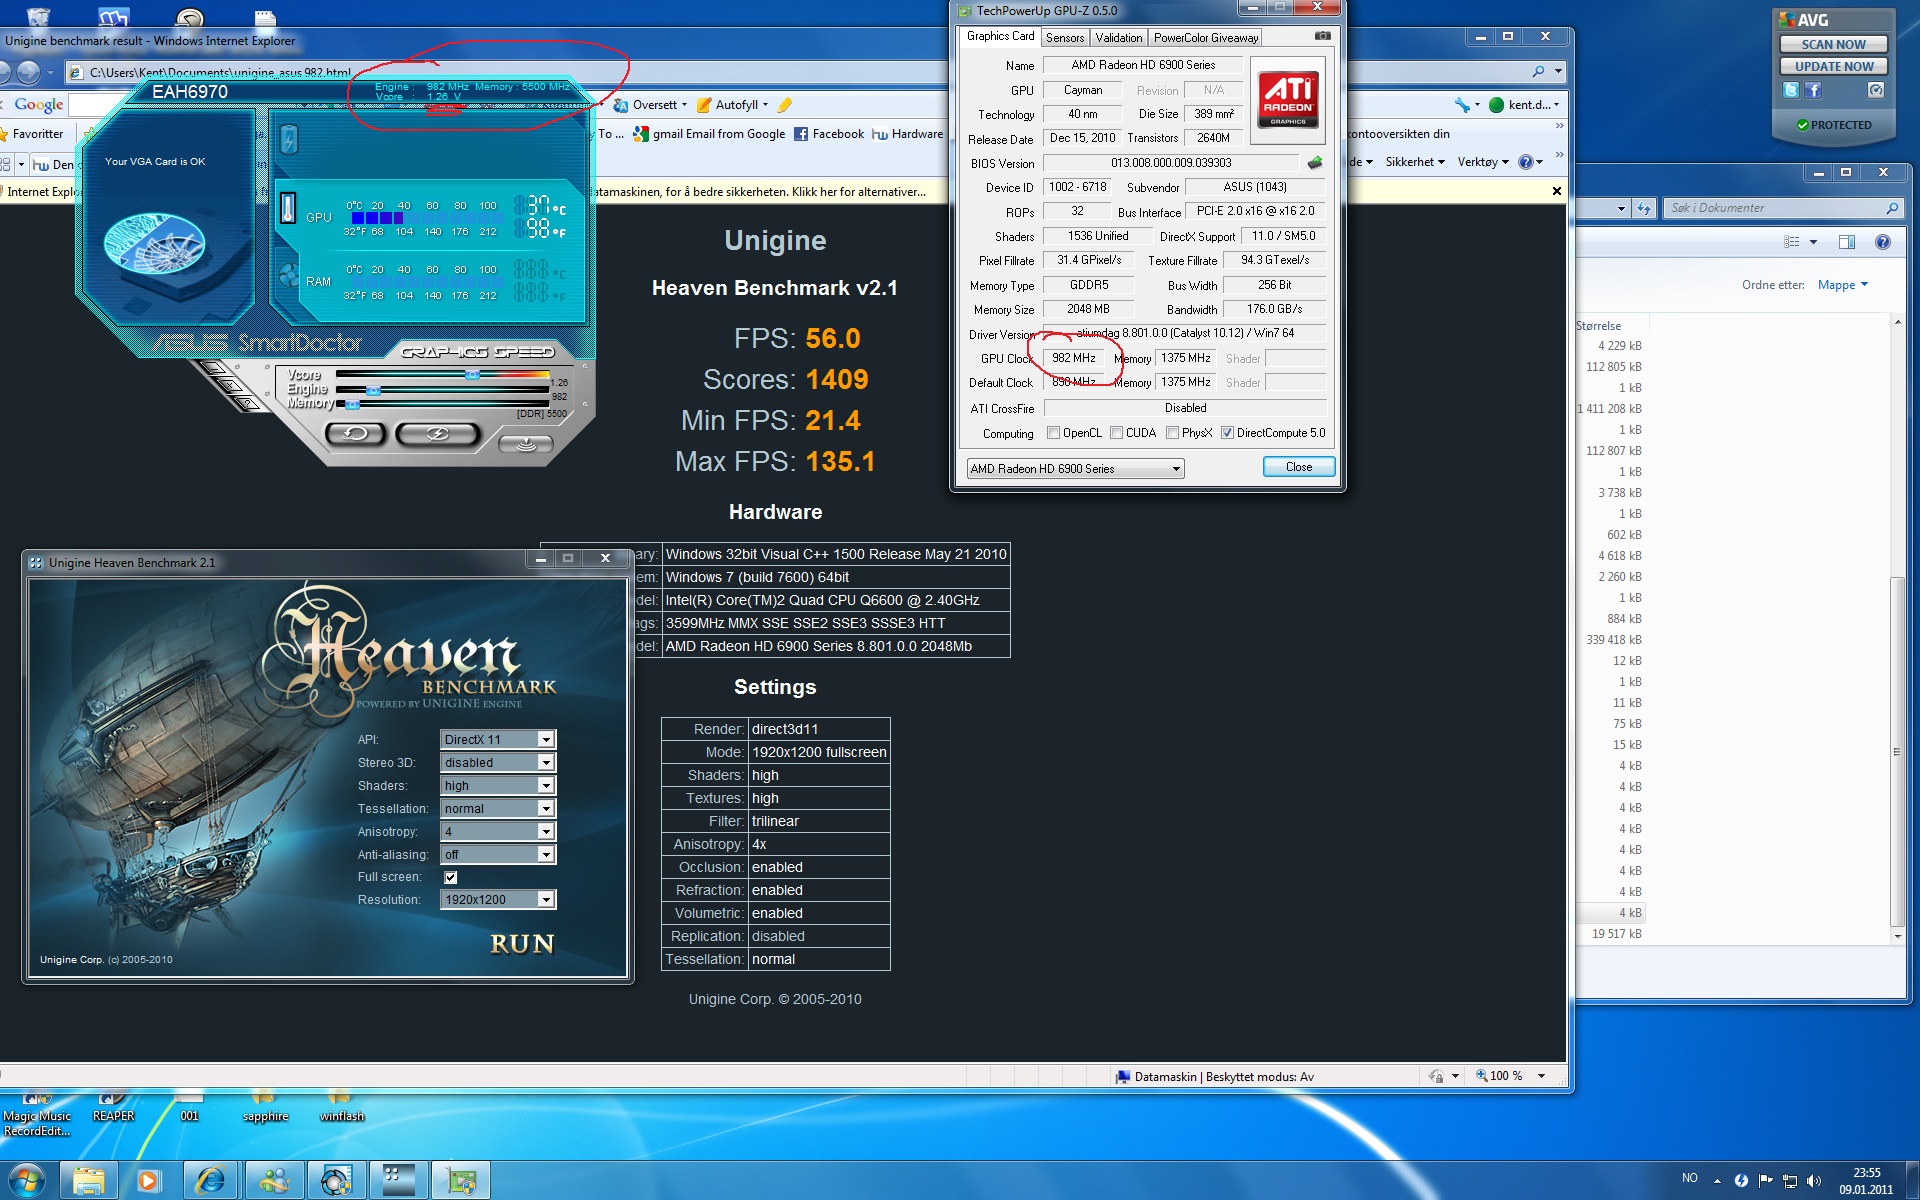This screenshot has height=1200, width=1920.
Task: Open the Anisotropy dropdown
Action: point(497,831)
